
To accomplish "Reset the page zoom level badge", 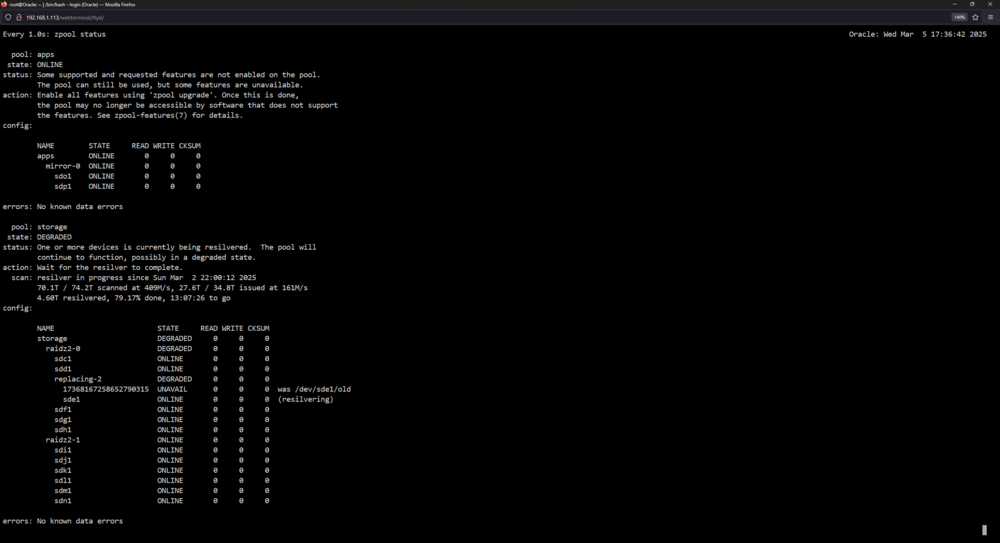I will click(959, 17).
